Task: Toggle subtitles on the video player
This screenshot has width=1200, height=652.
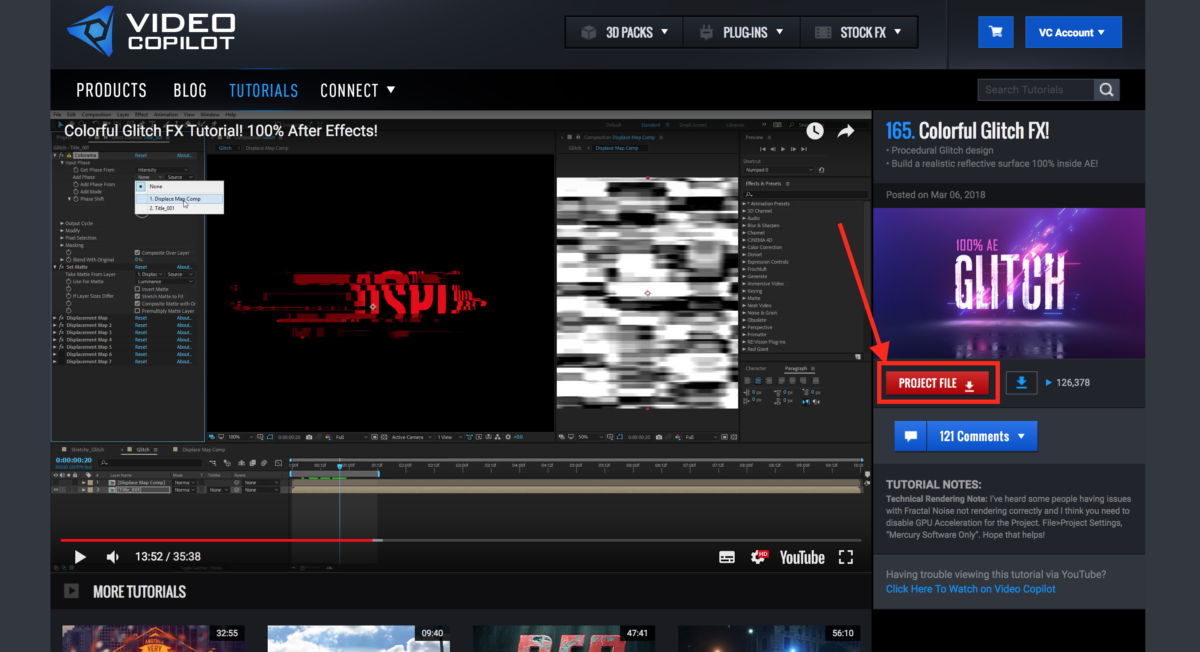Action: coord(728,557)
